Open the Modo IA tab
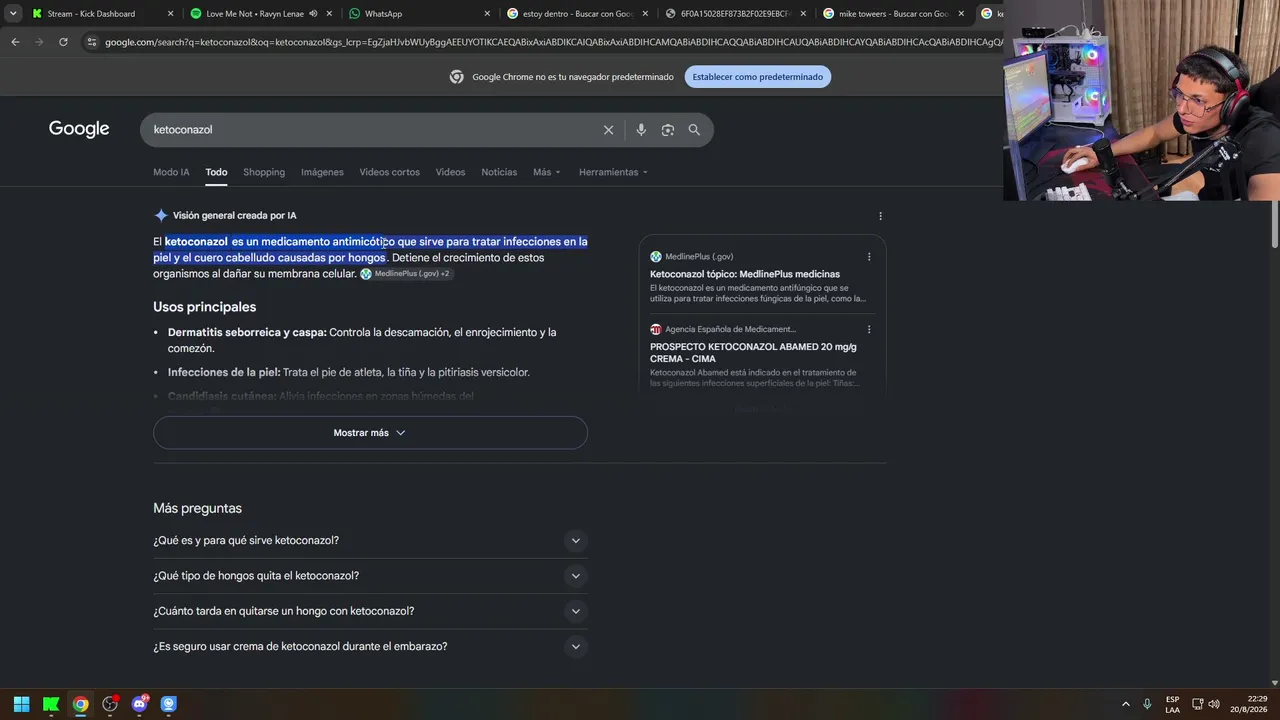Screen dimensions: 1280x720 (171, 172)
